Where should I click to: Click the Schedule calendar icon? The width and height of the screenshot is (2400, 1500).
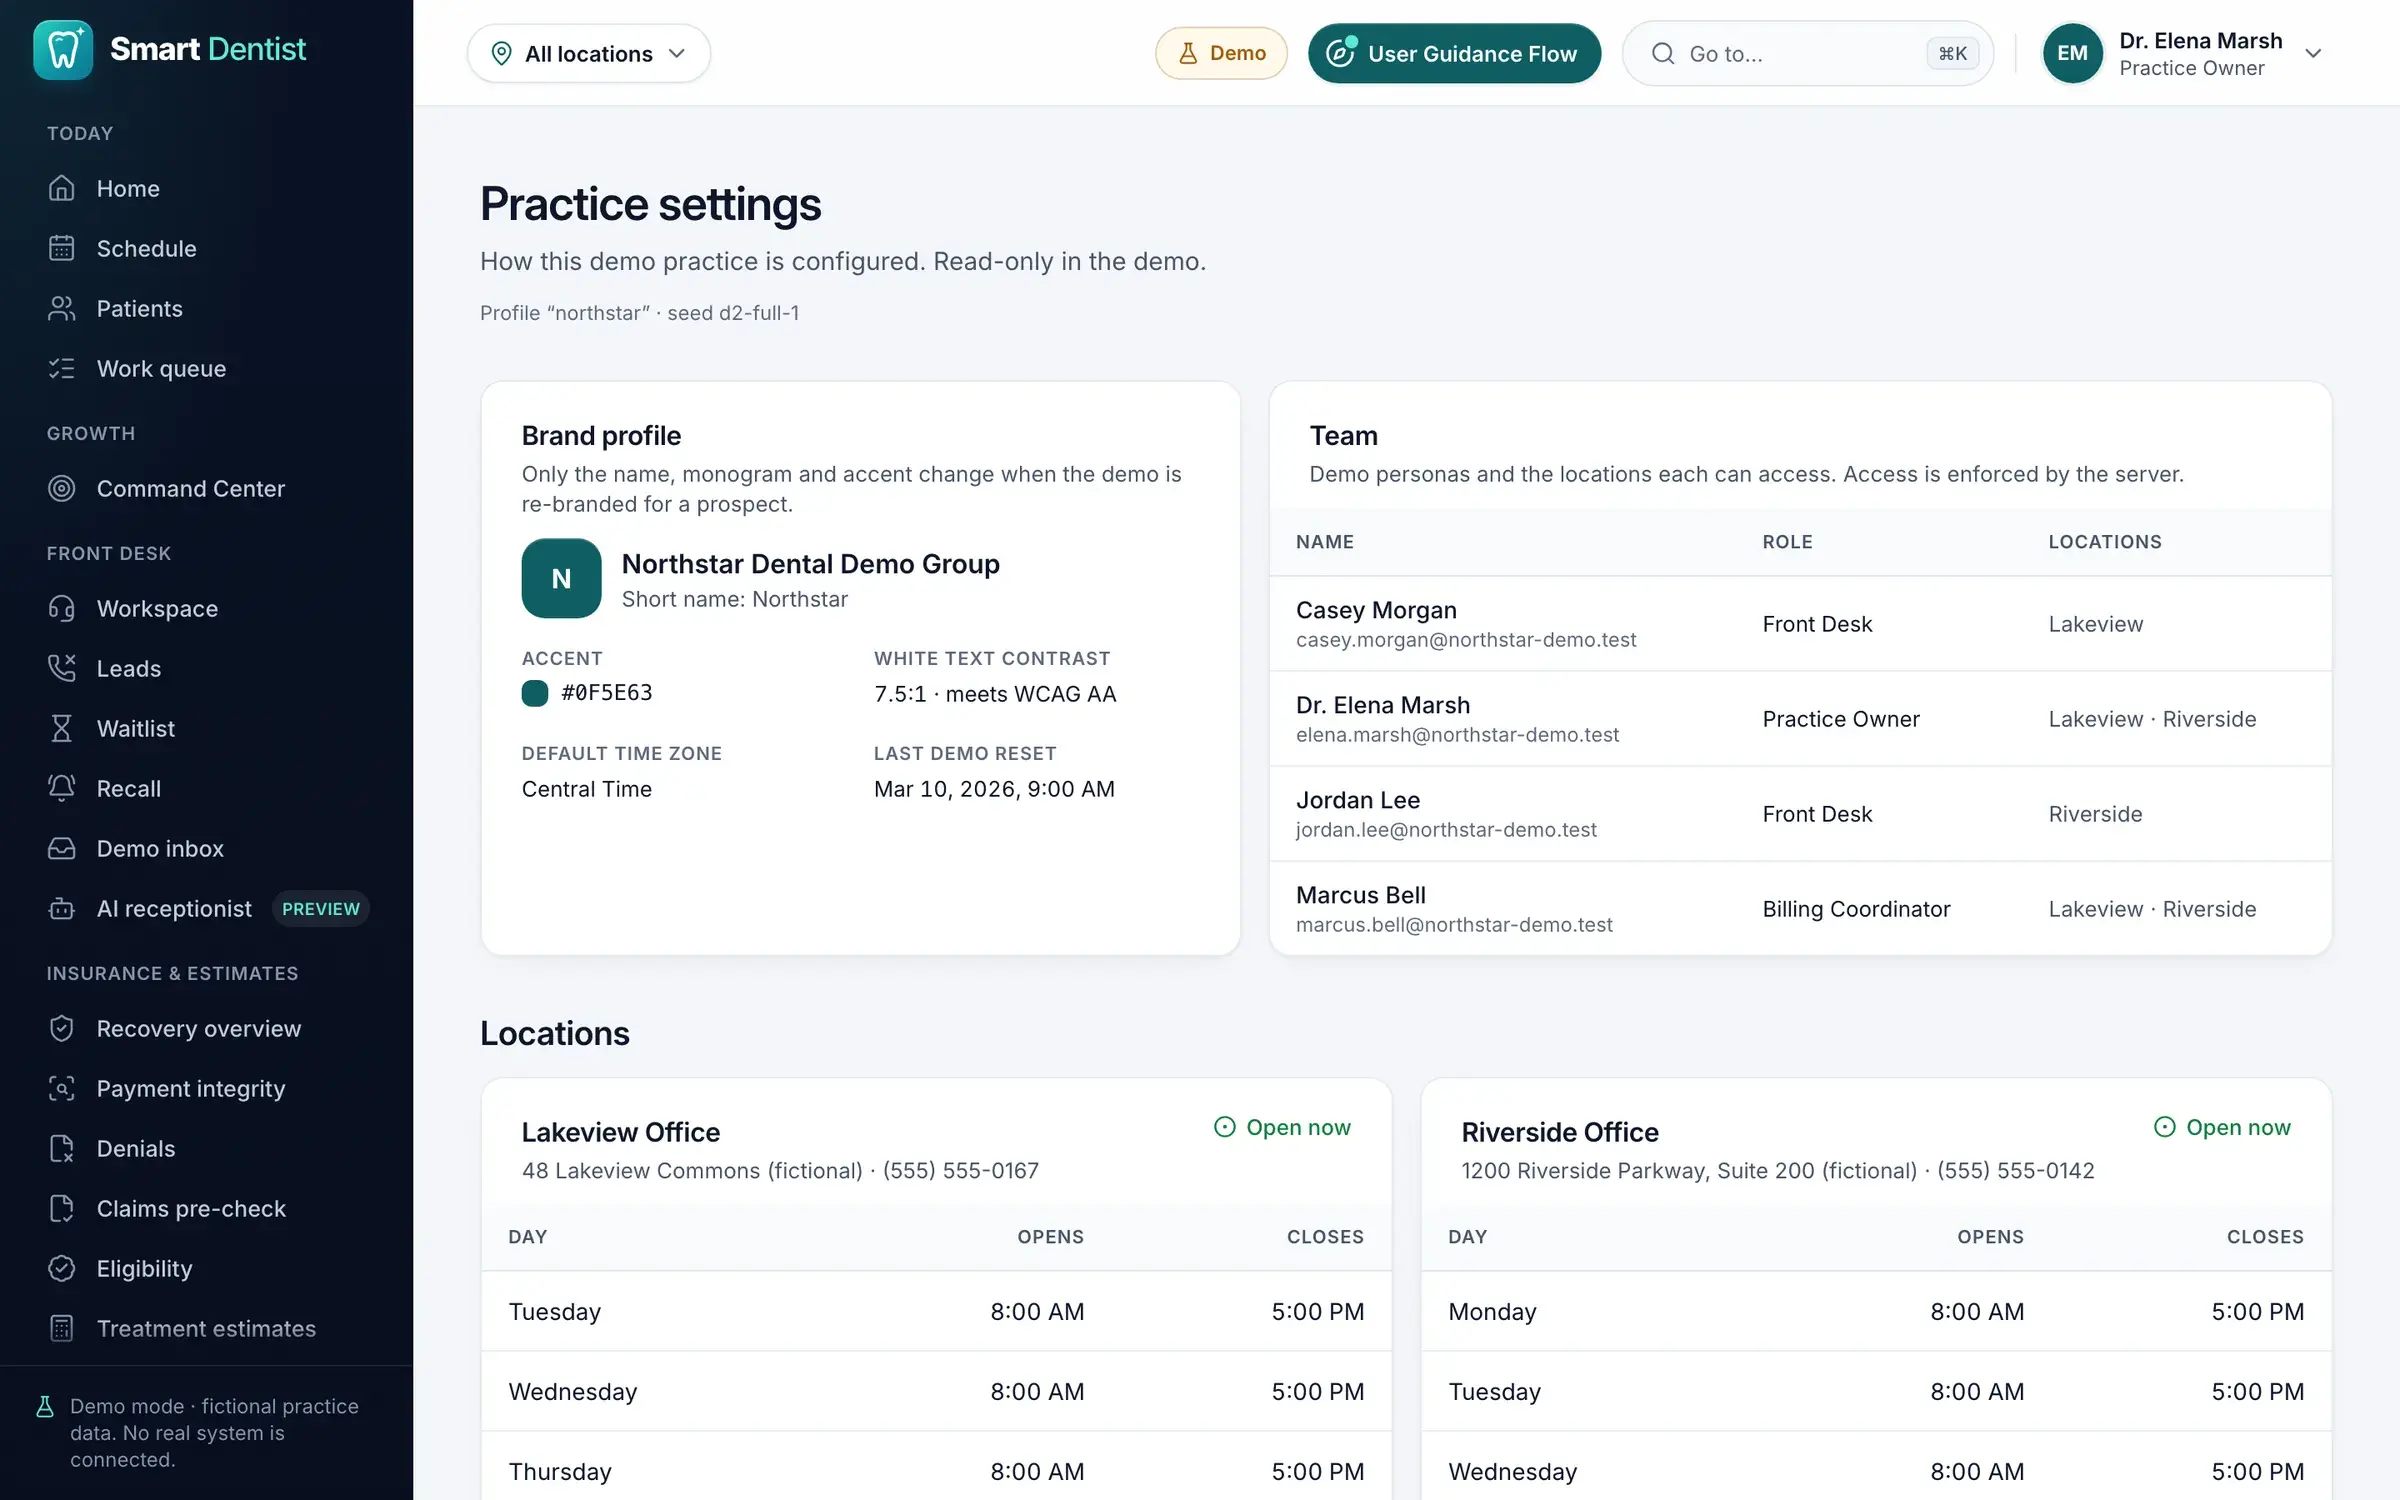point(62,248)
